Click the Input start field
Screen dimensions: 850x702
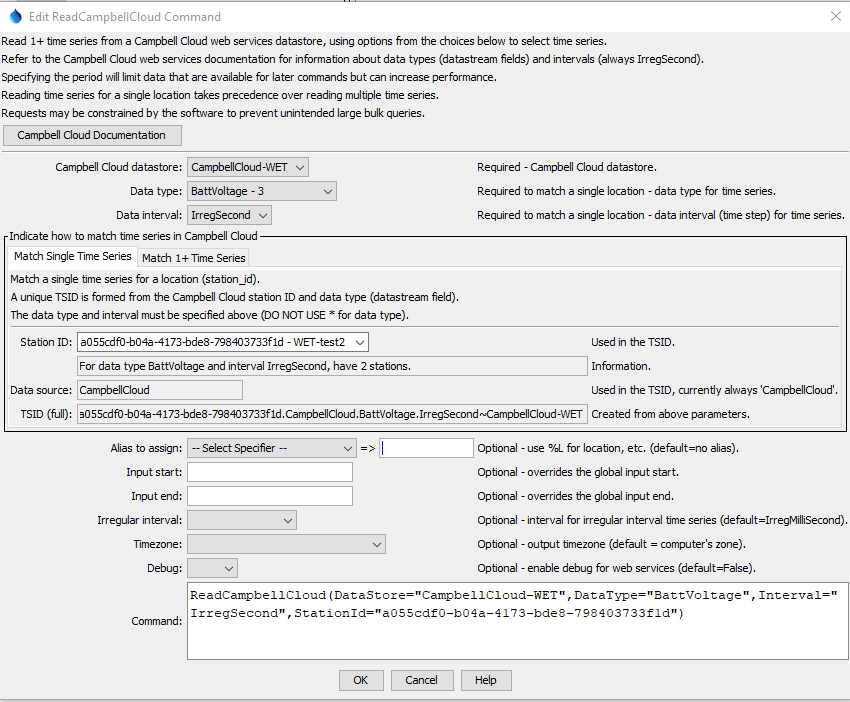coord(269,472)
